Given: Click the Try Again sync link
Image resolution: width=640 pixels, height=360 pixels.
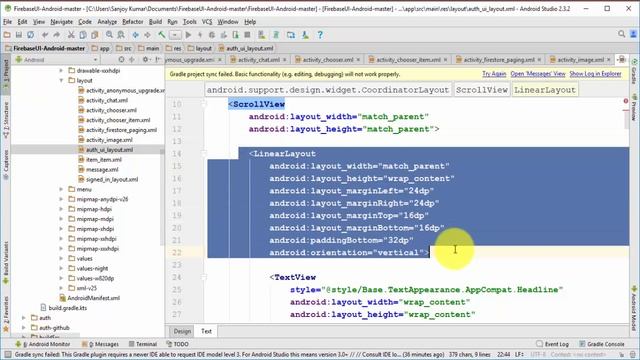Looking at the screenshot, I should point(494,74).
